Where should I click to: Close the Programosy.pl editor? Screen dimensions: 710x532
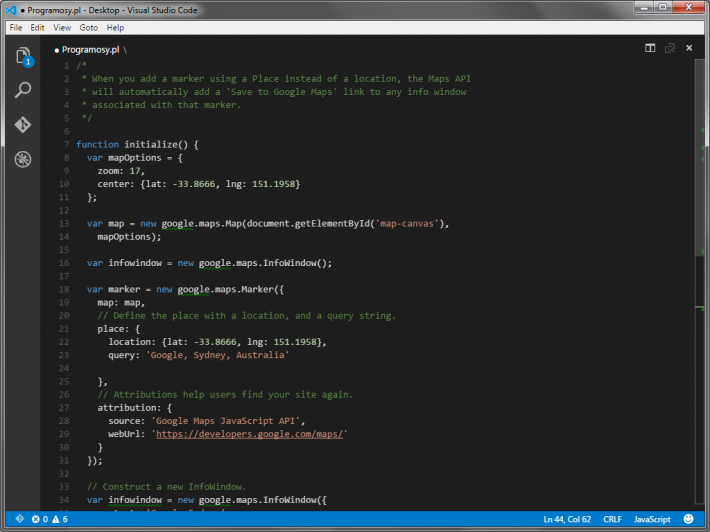(689, 48)
